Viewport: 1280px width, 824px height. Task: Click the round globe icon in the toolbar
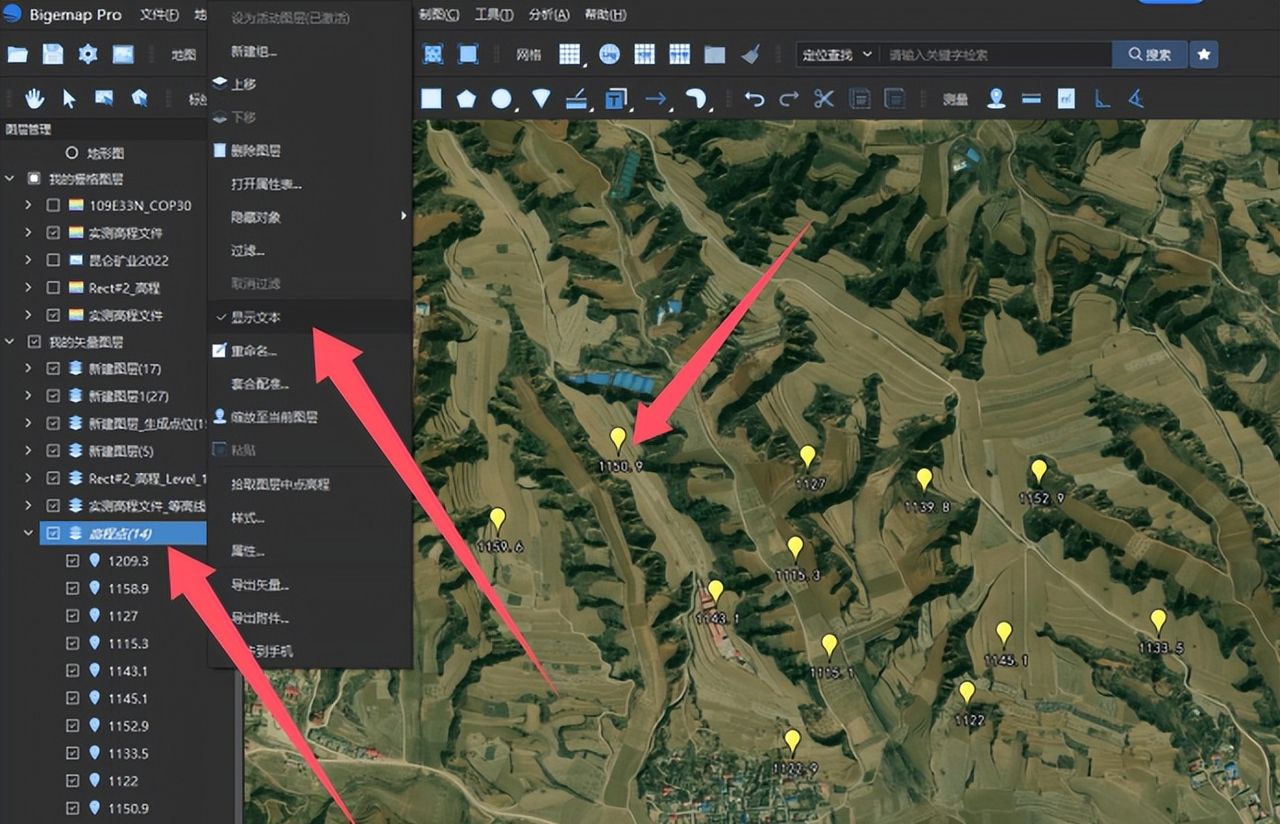[609, 55]
